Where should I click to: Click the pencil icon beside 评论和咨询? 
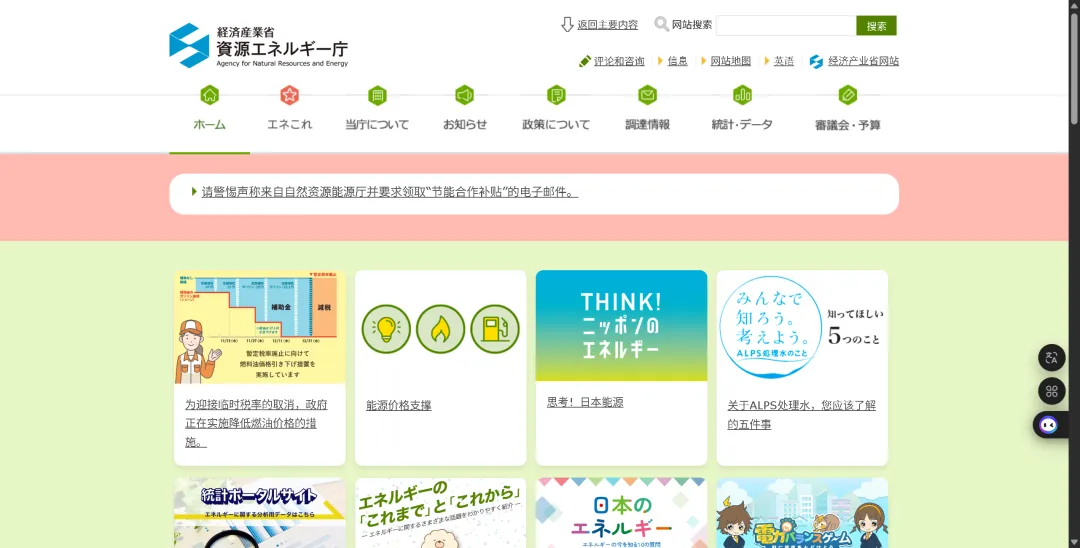coord(585,61)
